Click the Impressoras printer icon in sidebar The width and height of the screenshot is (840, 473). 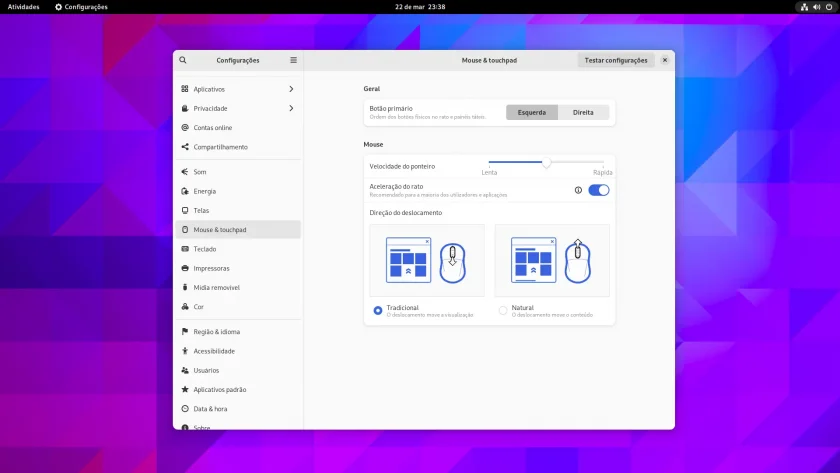pyautogui.click(x=185, y=268)
